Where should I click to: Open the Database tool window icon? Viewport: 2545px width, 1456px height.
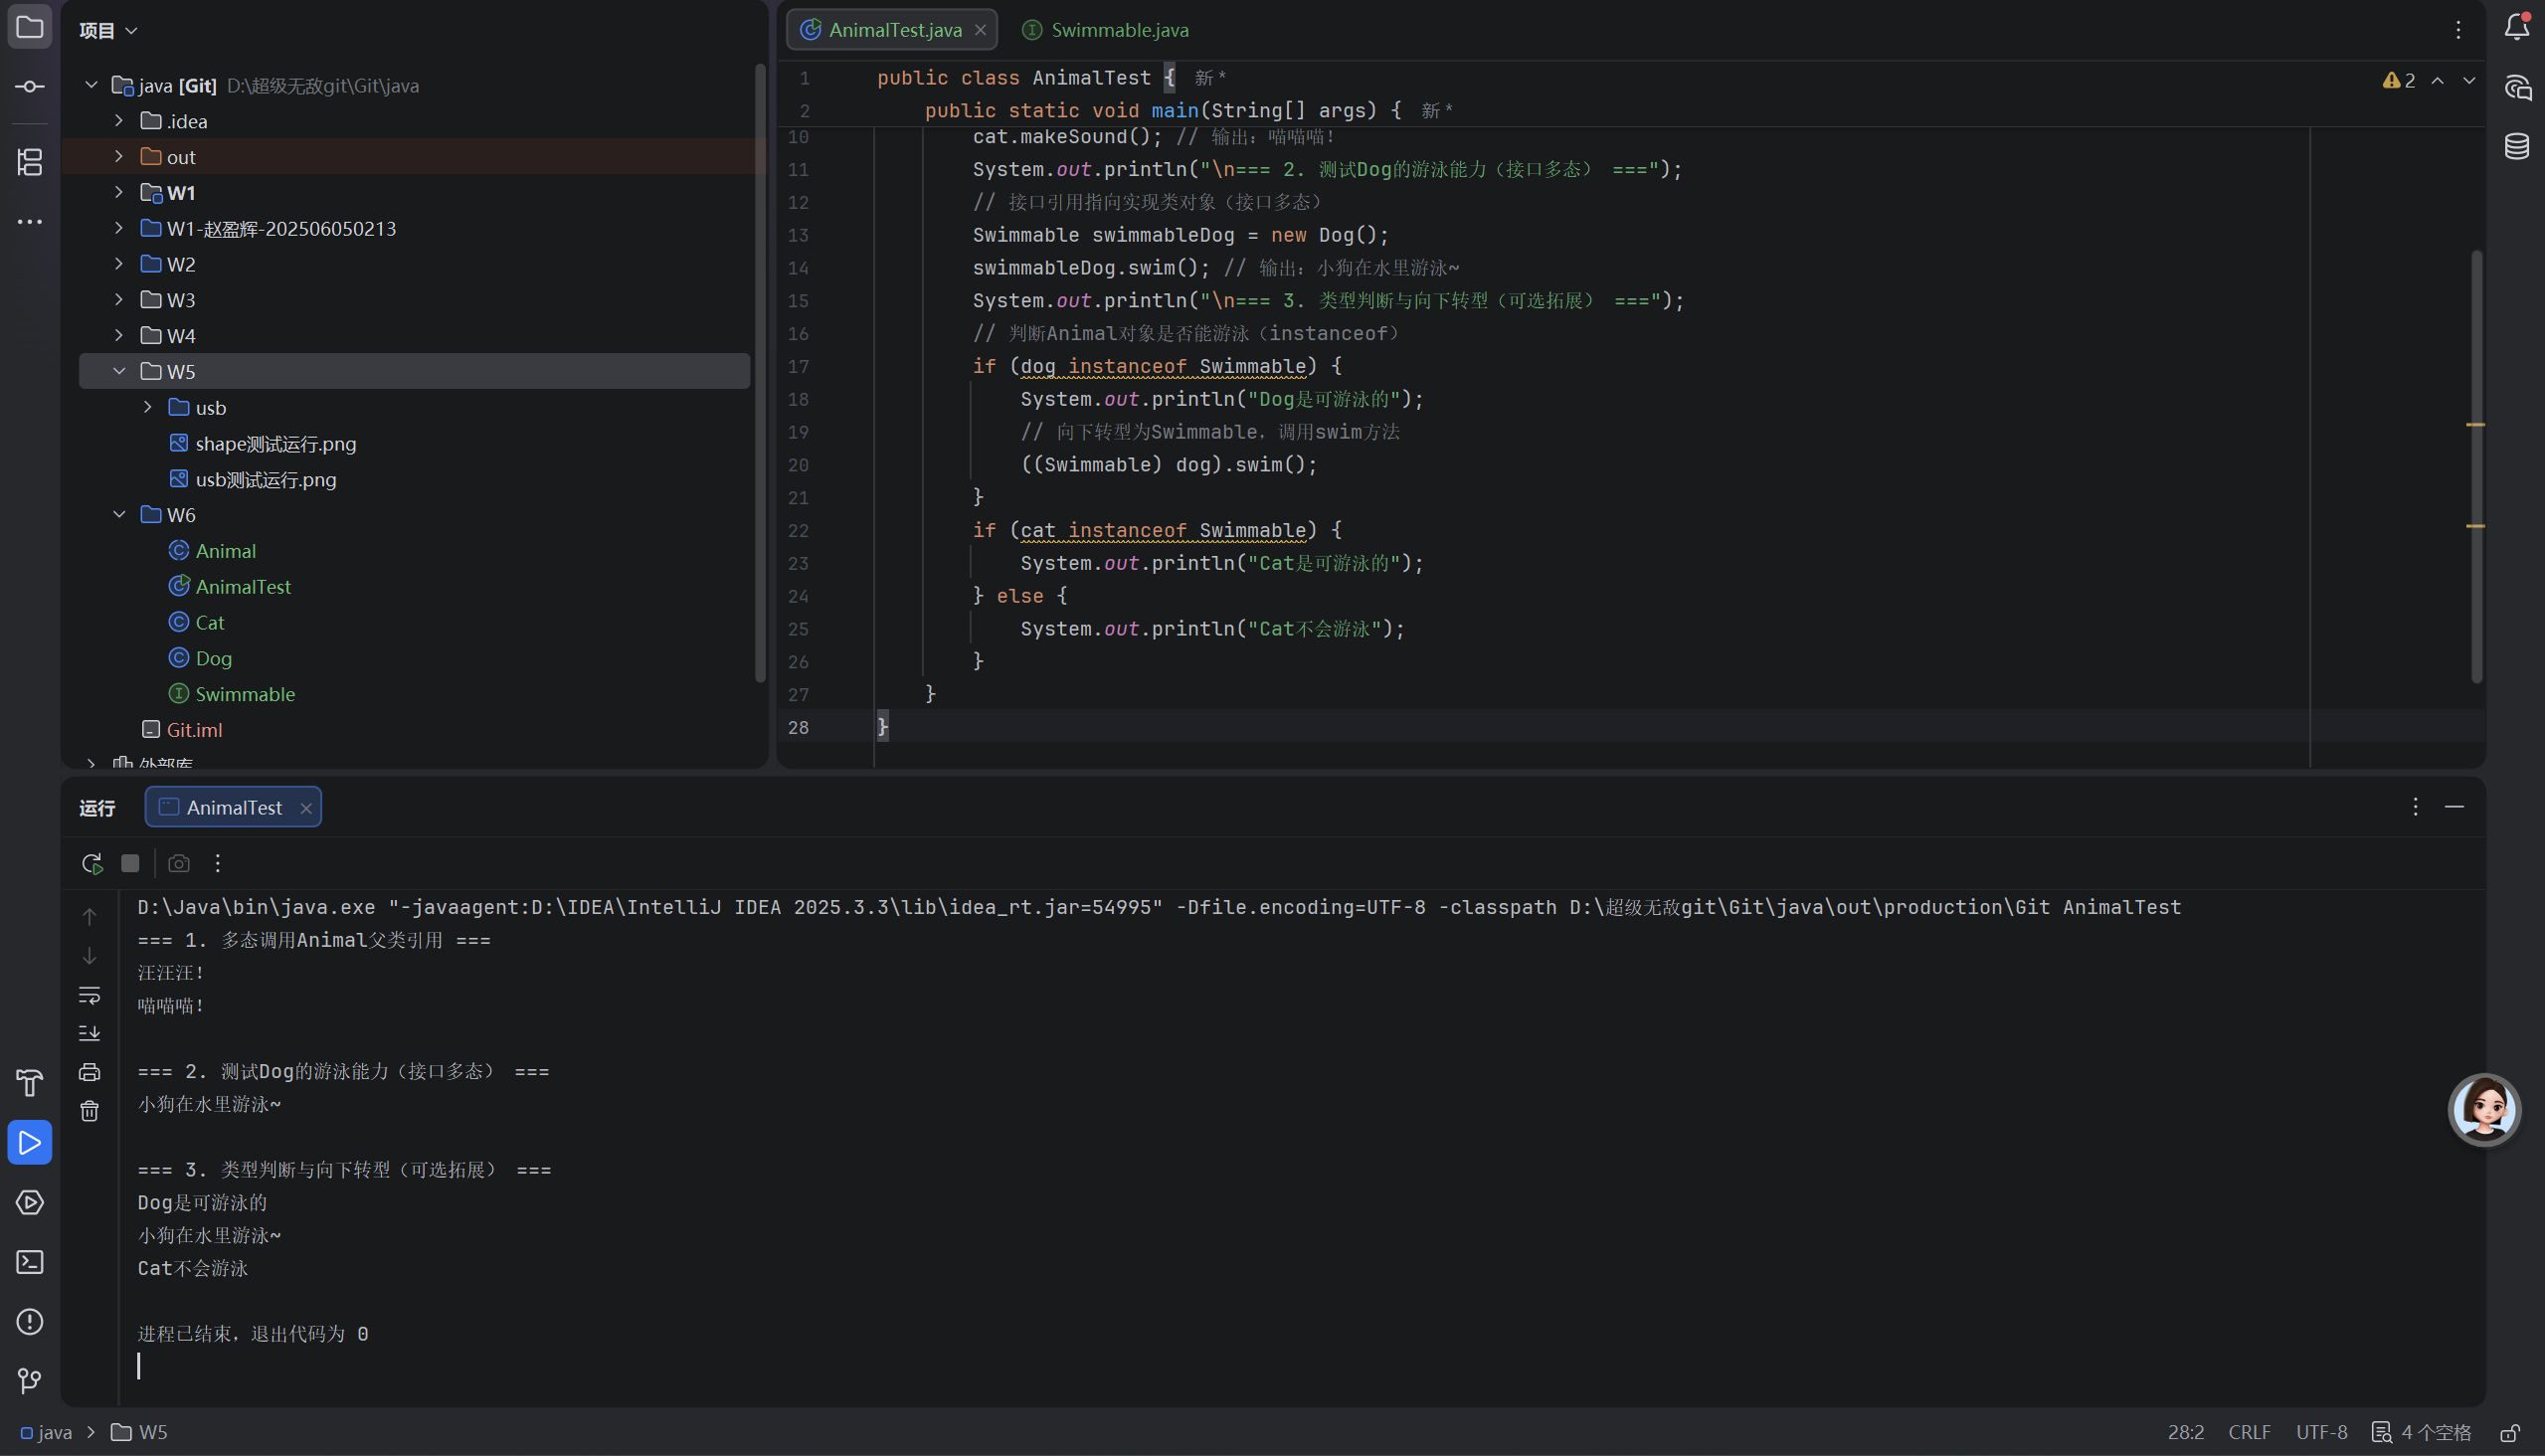[x=2516, y=146]
